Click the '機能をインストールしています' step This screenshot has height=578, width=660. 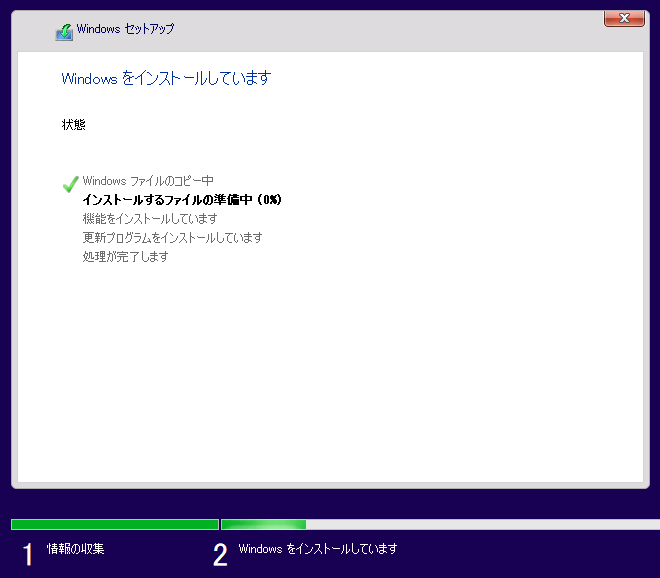pyautogui.click(x=150, y=218)
